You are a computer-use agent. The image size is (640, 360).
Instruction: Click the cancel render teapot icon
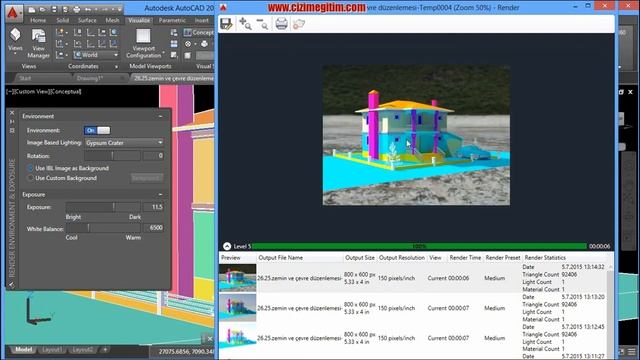click(x=299, y=24)
